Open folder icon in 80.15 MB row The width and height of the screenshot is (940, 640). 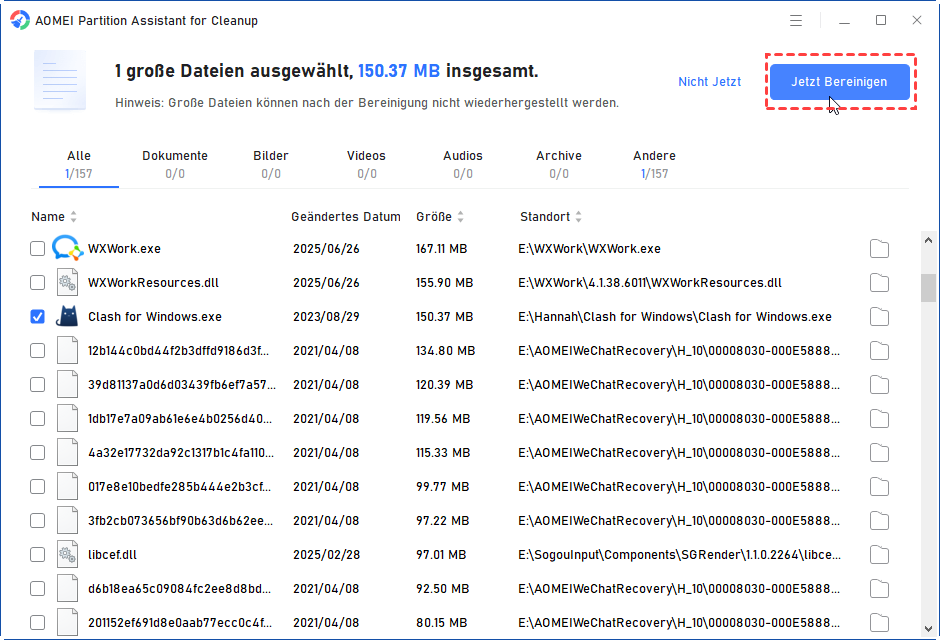point(879,623)
